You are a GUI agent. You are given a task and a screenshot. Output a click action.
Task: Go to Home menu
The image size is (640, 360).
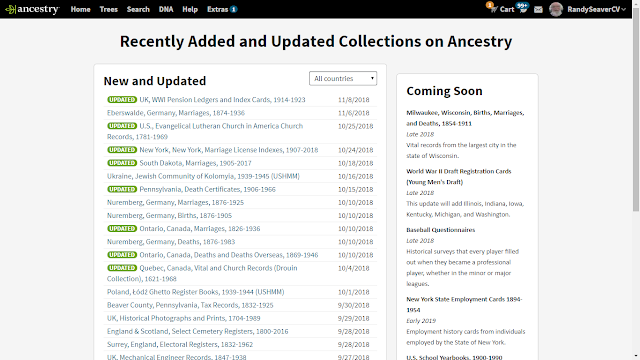pos(80,9)
